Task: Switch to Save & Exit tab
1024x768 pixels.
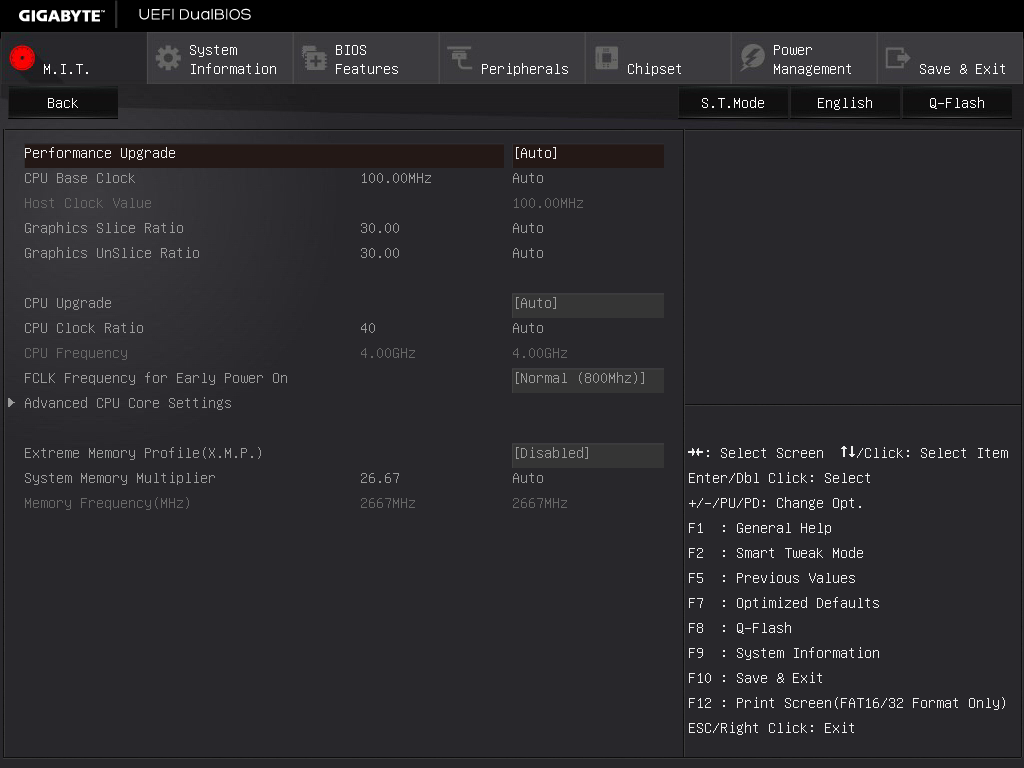Action: [950, 59]
